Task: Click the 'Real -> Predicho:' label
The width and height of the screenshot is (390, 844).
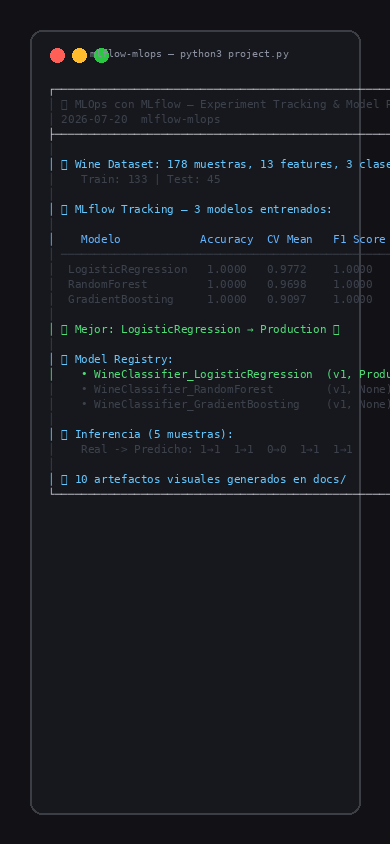Action: pyautogui.click(x=137, y=449)
